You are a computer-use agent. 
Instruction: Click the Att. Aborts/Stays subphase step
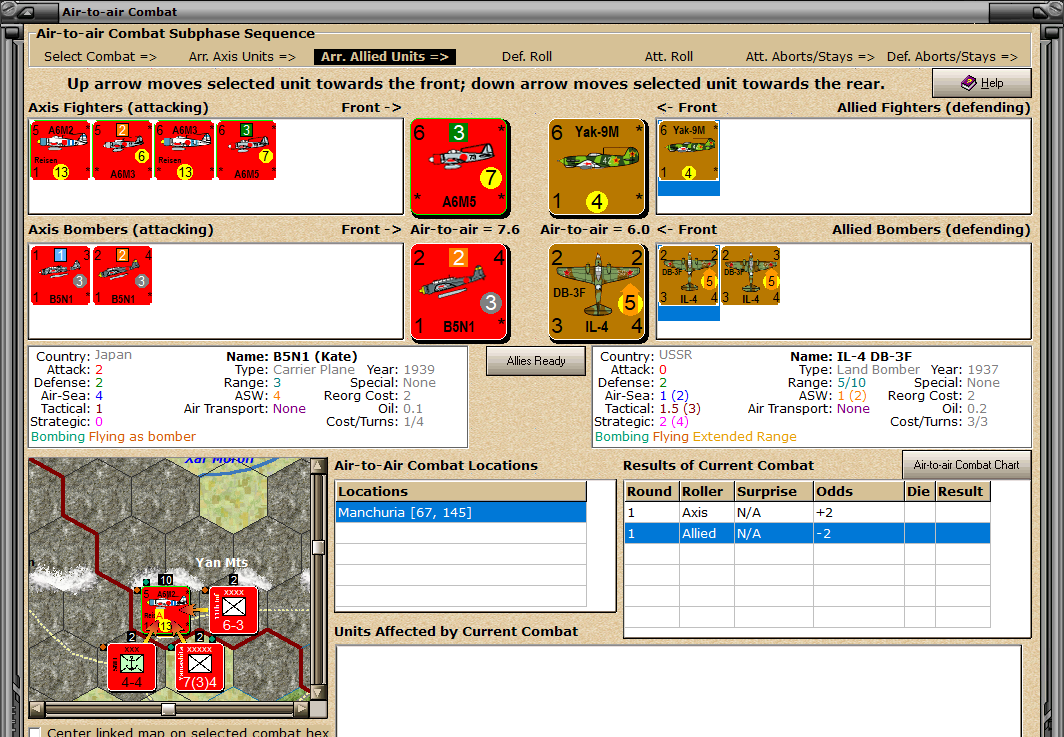point(810,57)
